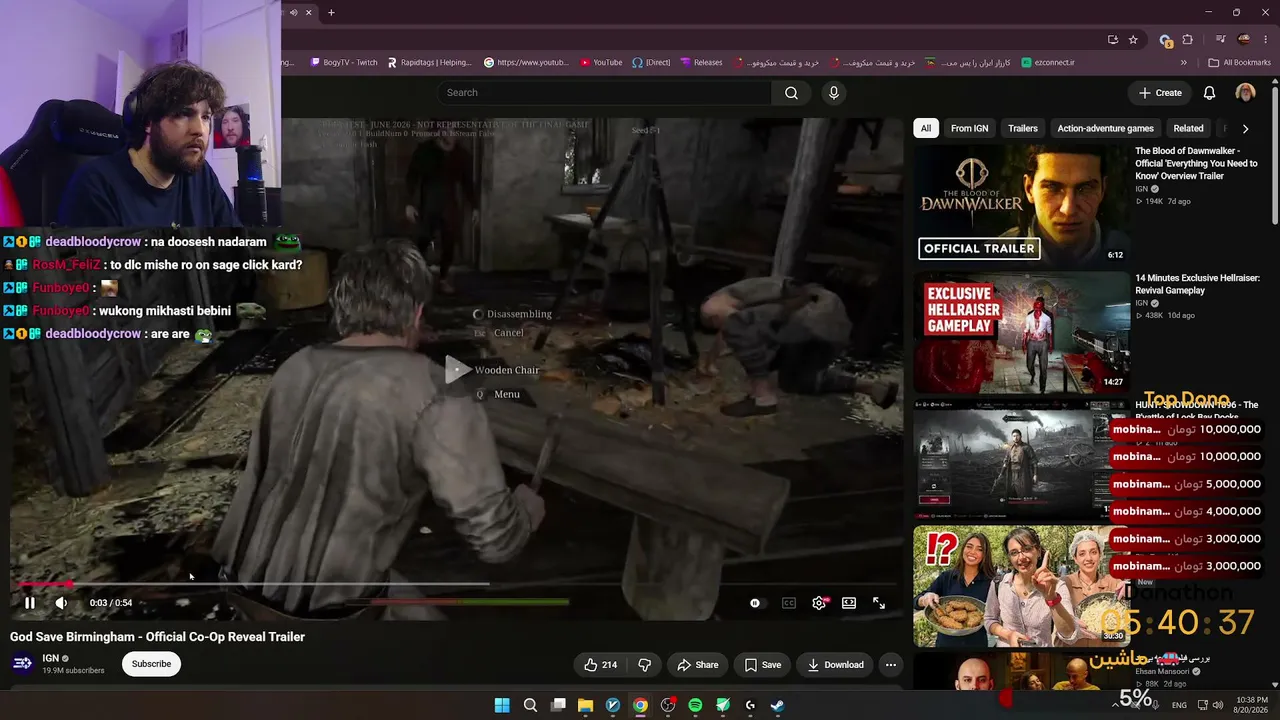Viewport: 1280px width, 720px height.
Task: Select the Action-adventure games chip
Action: (x=1105, y=128)
